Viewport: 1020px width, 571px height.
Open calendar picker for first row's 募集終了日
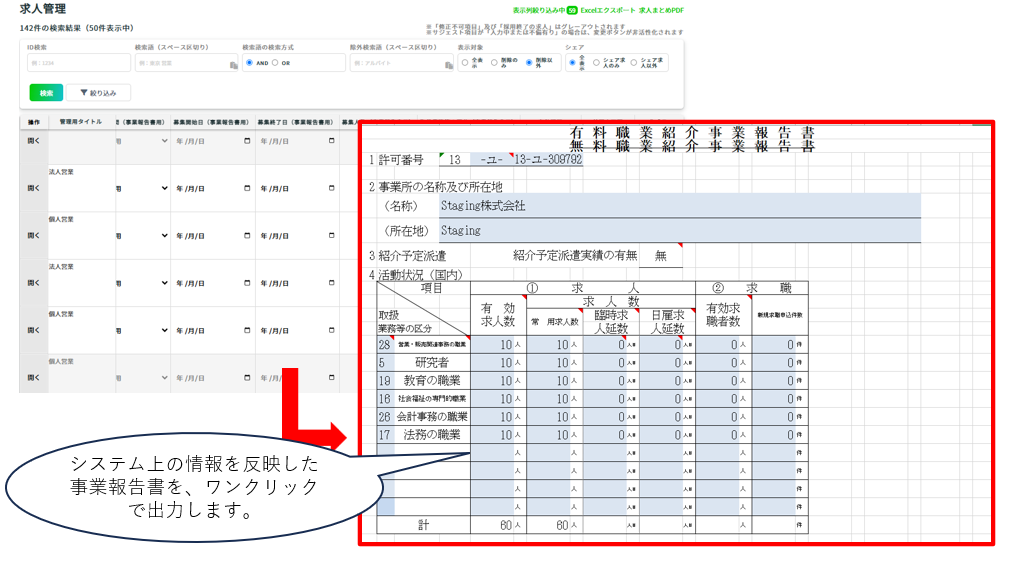(x=331, y=141)
